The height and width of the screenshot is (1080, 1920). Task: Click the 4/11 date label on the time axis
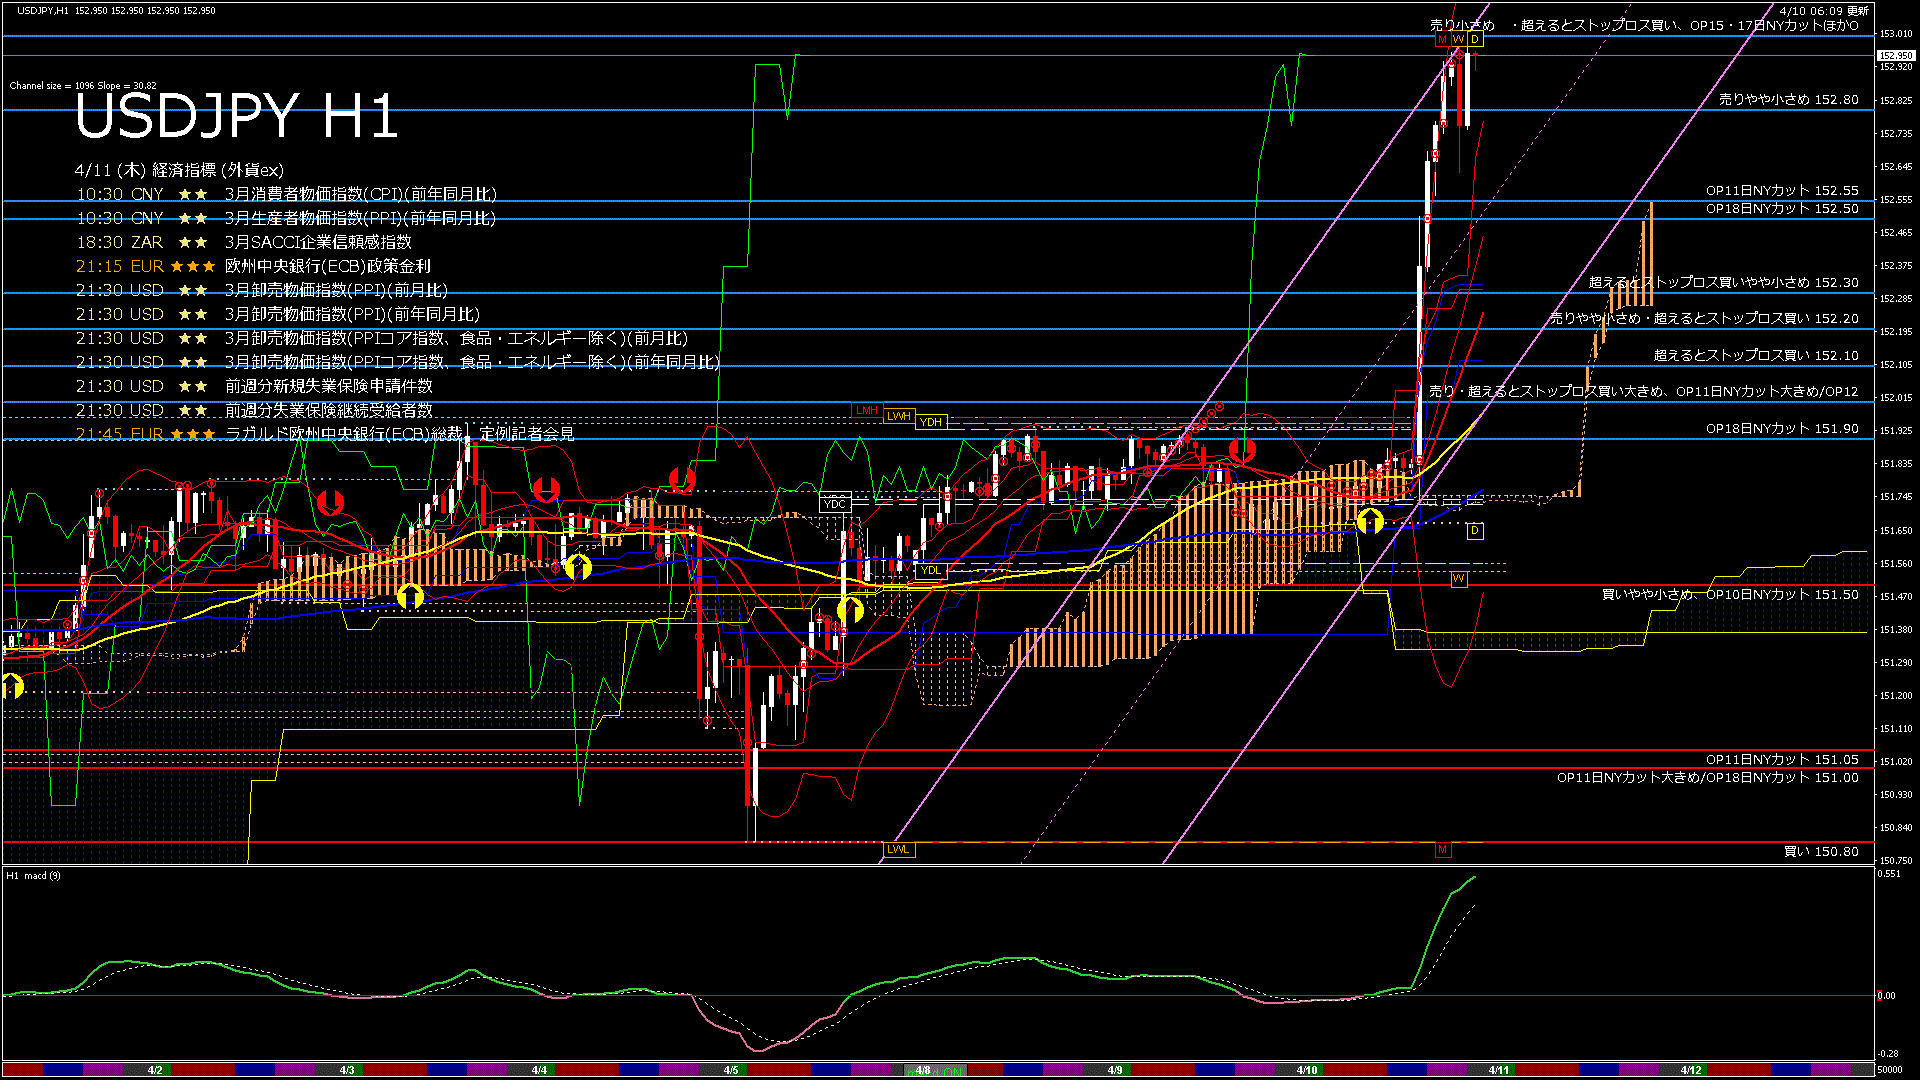[1498, 1070]
